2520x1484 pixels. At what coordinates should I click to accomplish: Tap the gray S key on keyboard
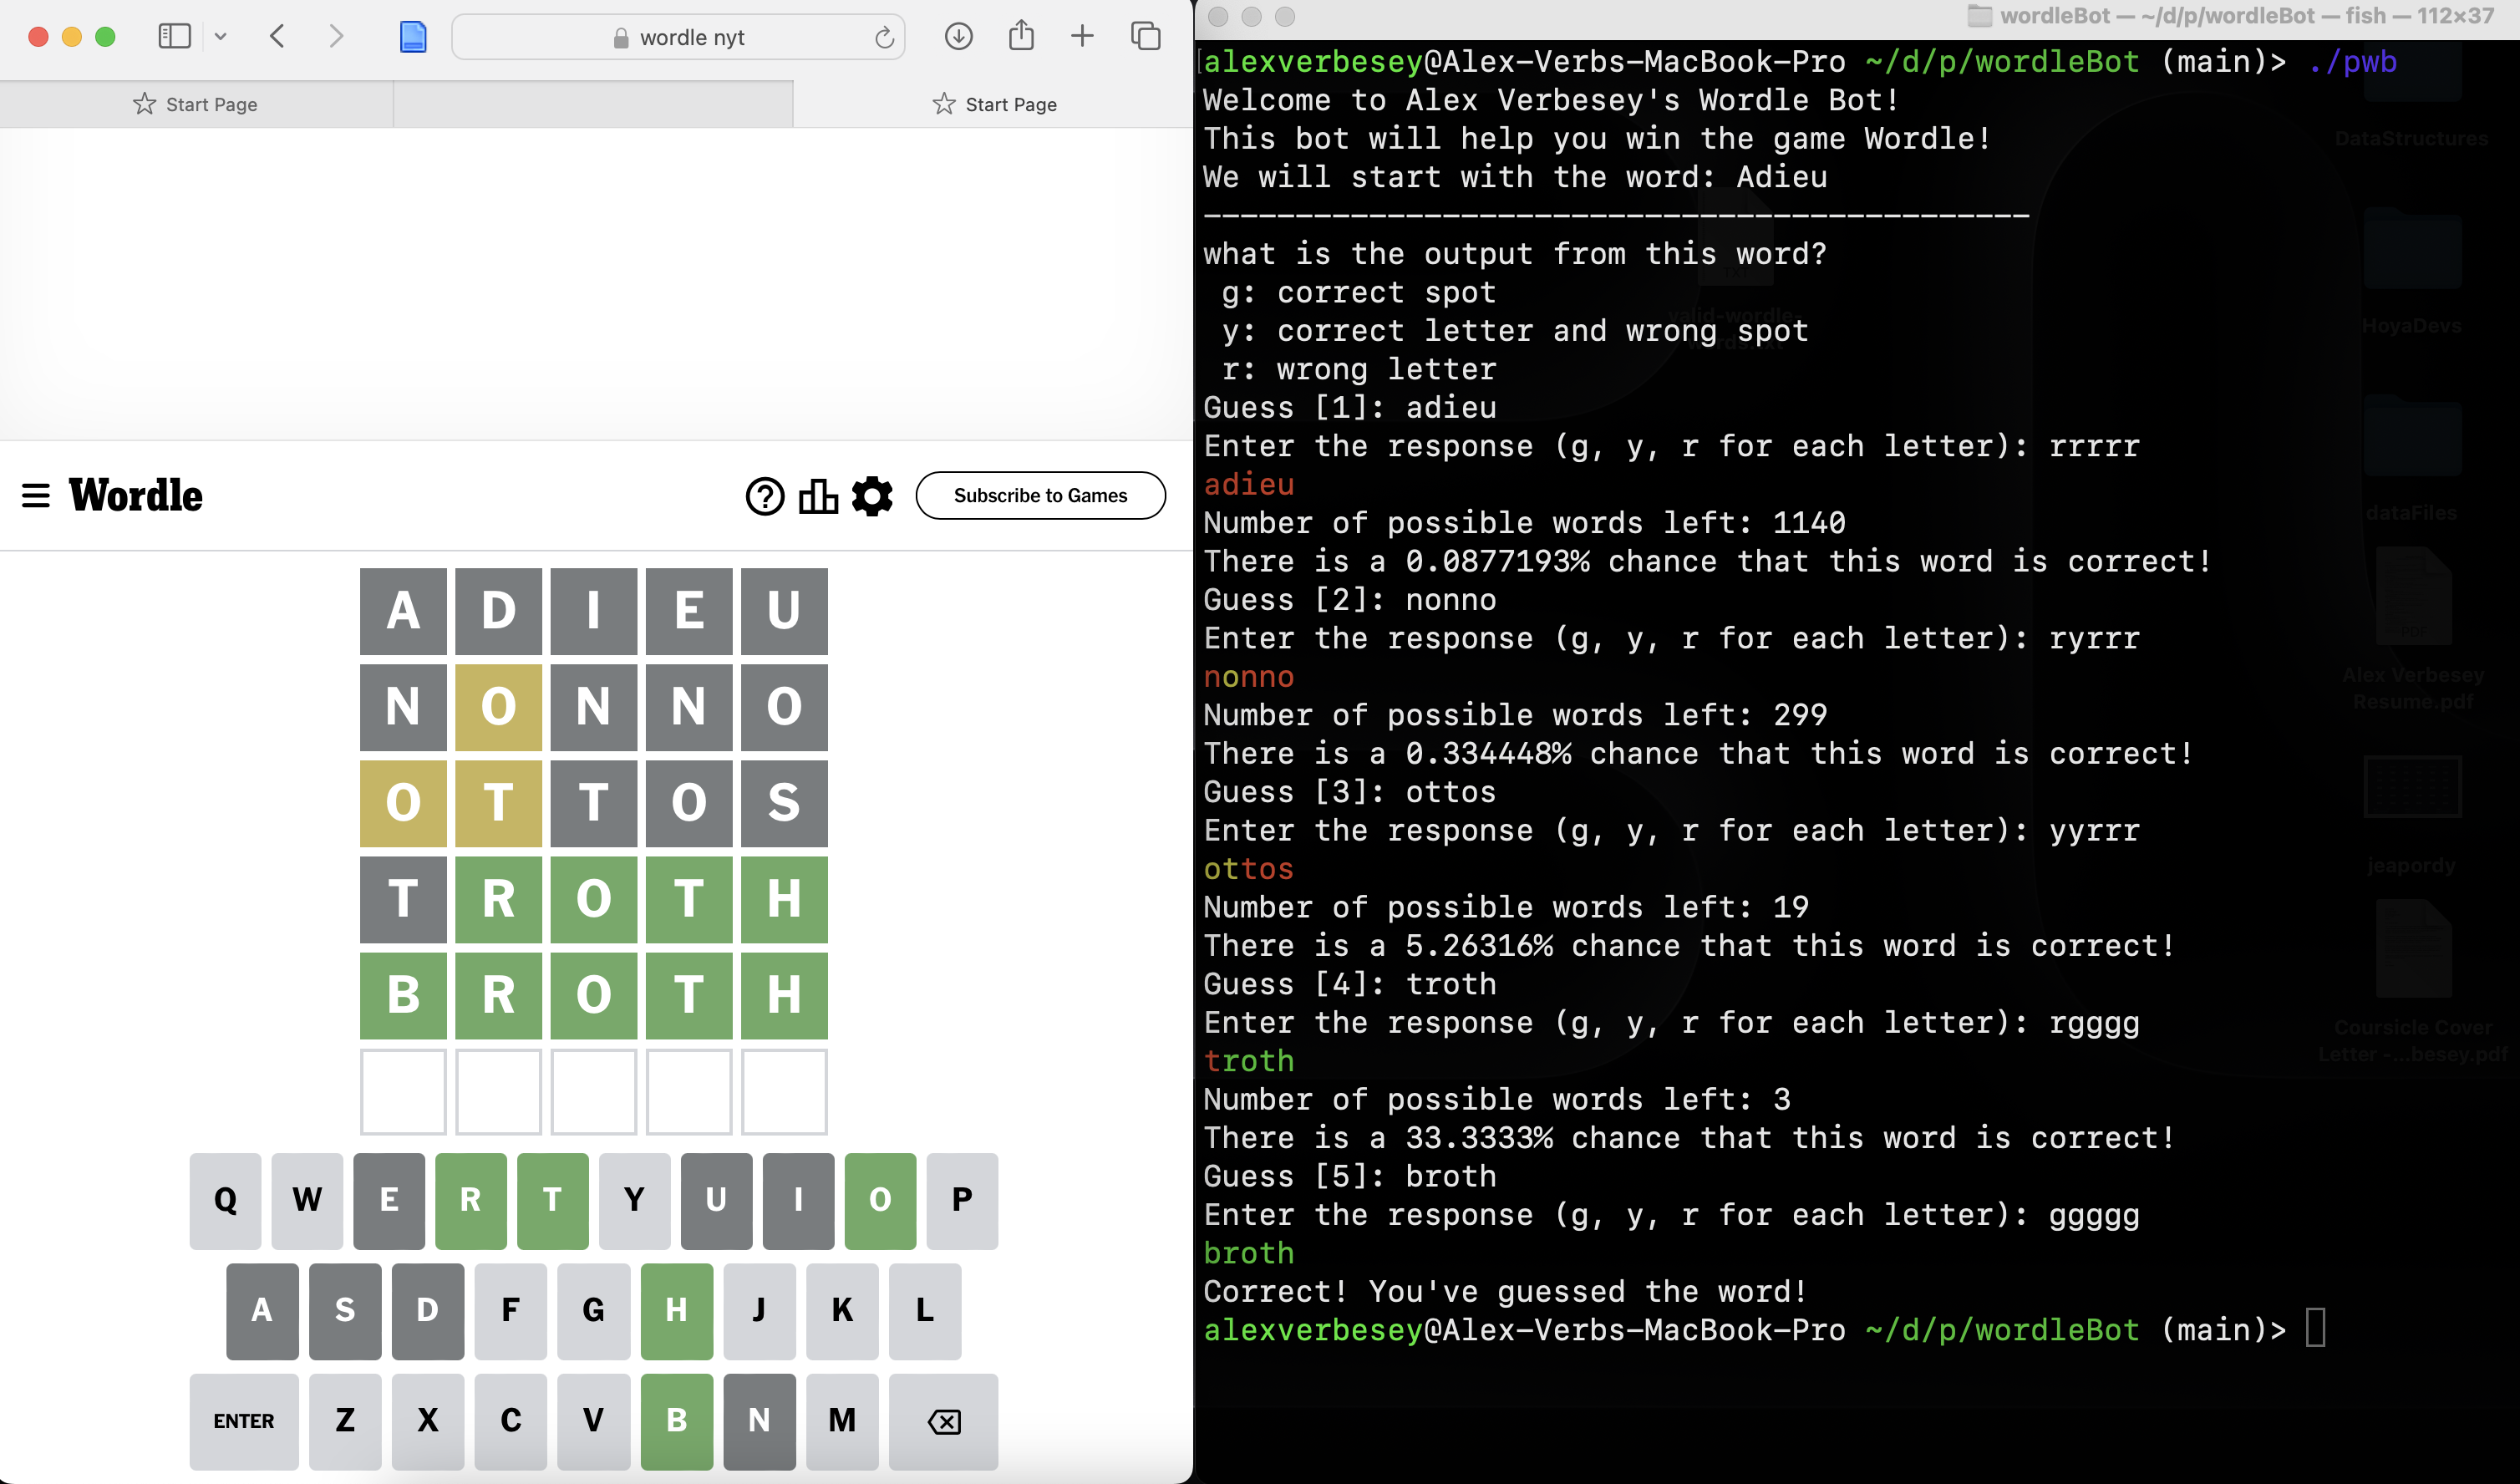point(345,1311)
